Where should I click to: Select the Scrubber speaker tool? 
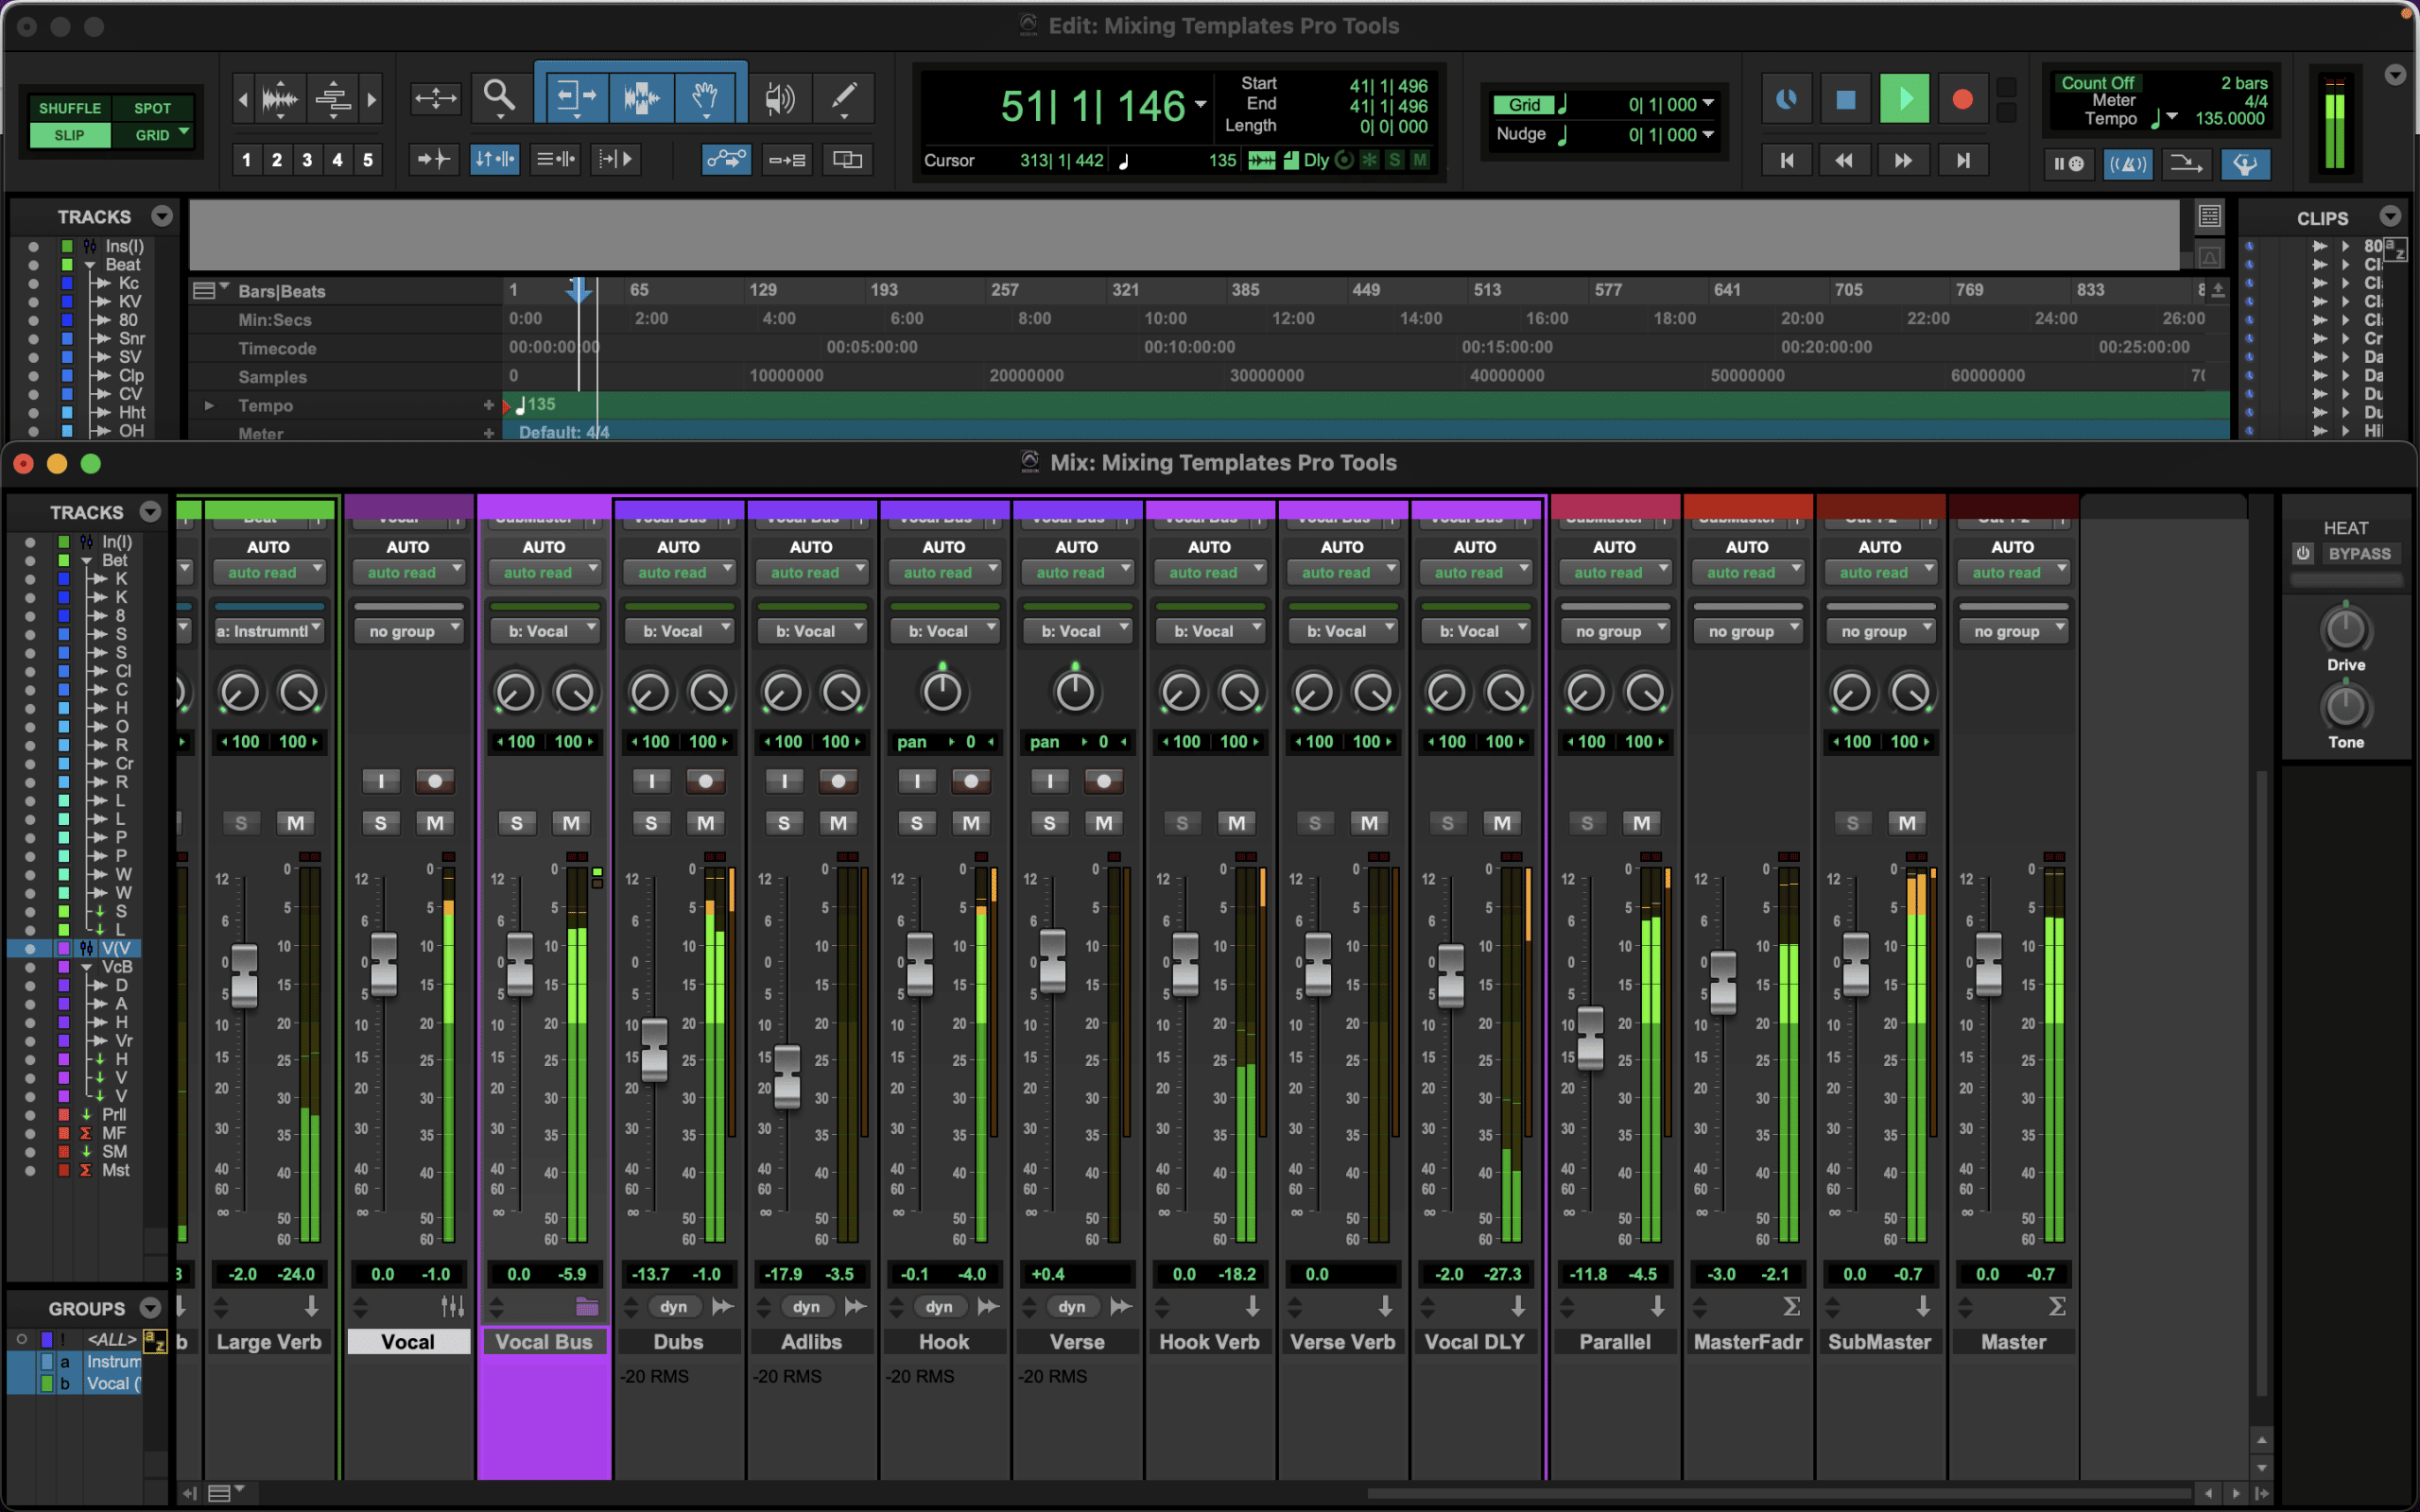[779, 98]
